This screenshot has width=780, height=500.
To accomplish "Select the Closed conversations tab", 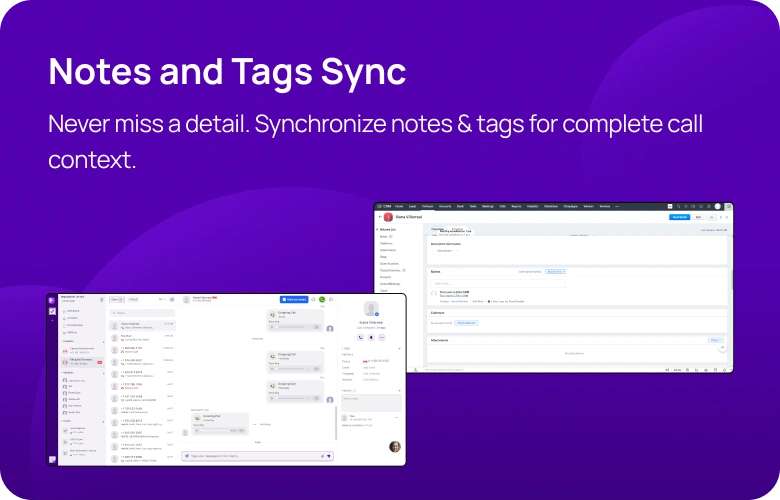I will (x=133, y=300).
